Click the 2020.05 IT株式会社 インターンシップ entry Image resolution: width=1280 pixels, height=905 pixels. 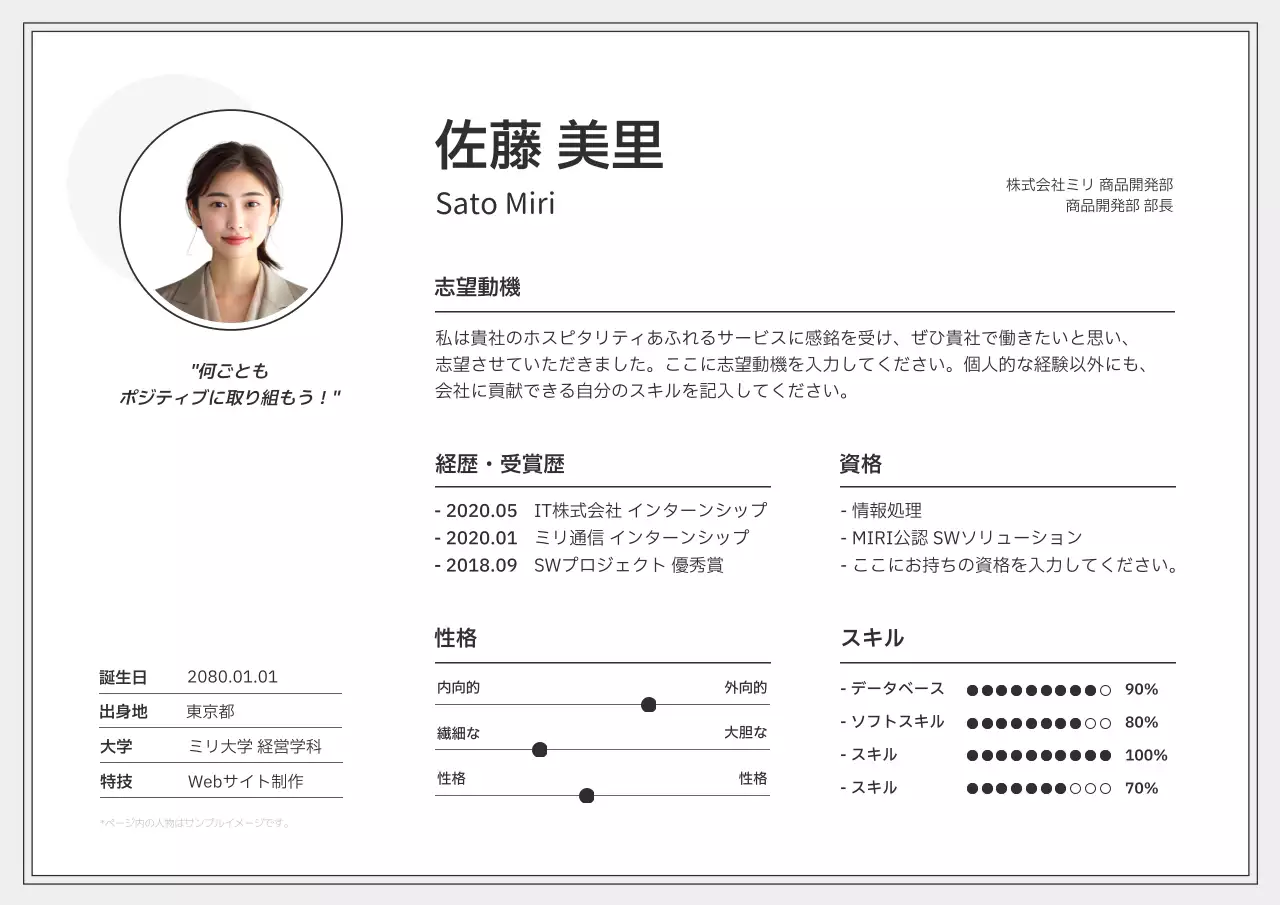click(602, 510)
